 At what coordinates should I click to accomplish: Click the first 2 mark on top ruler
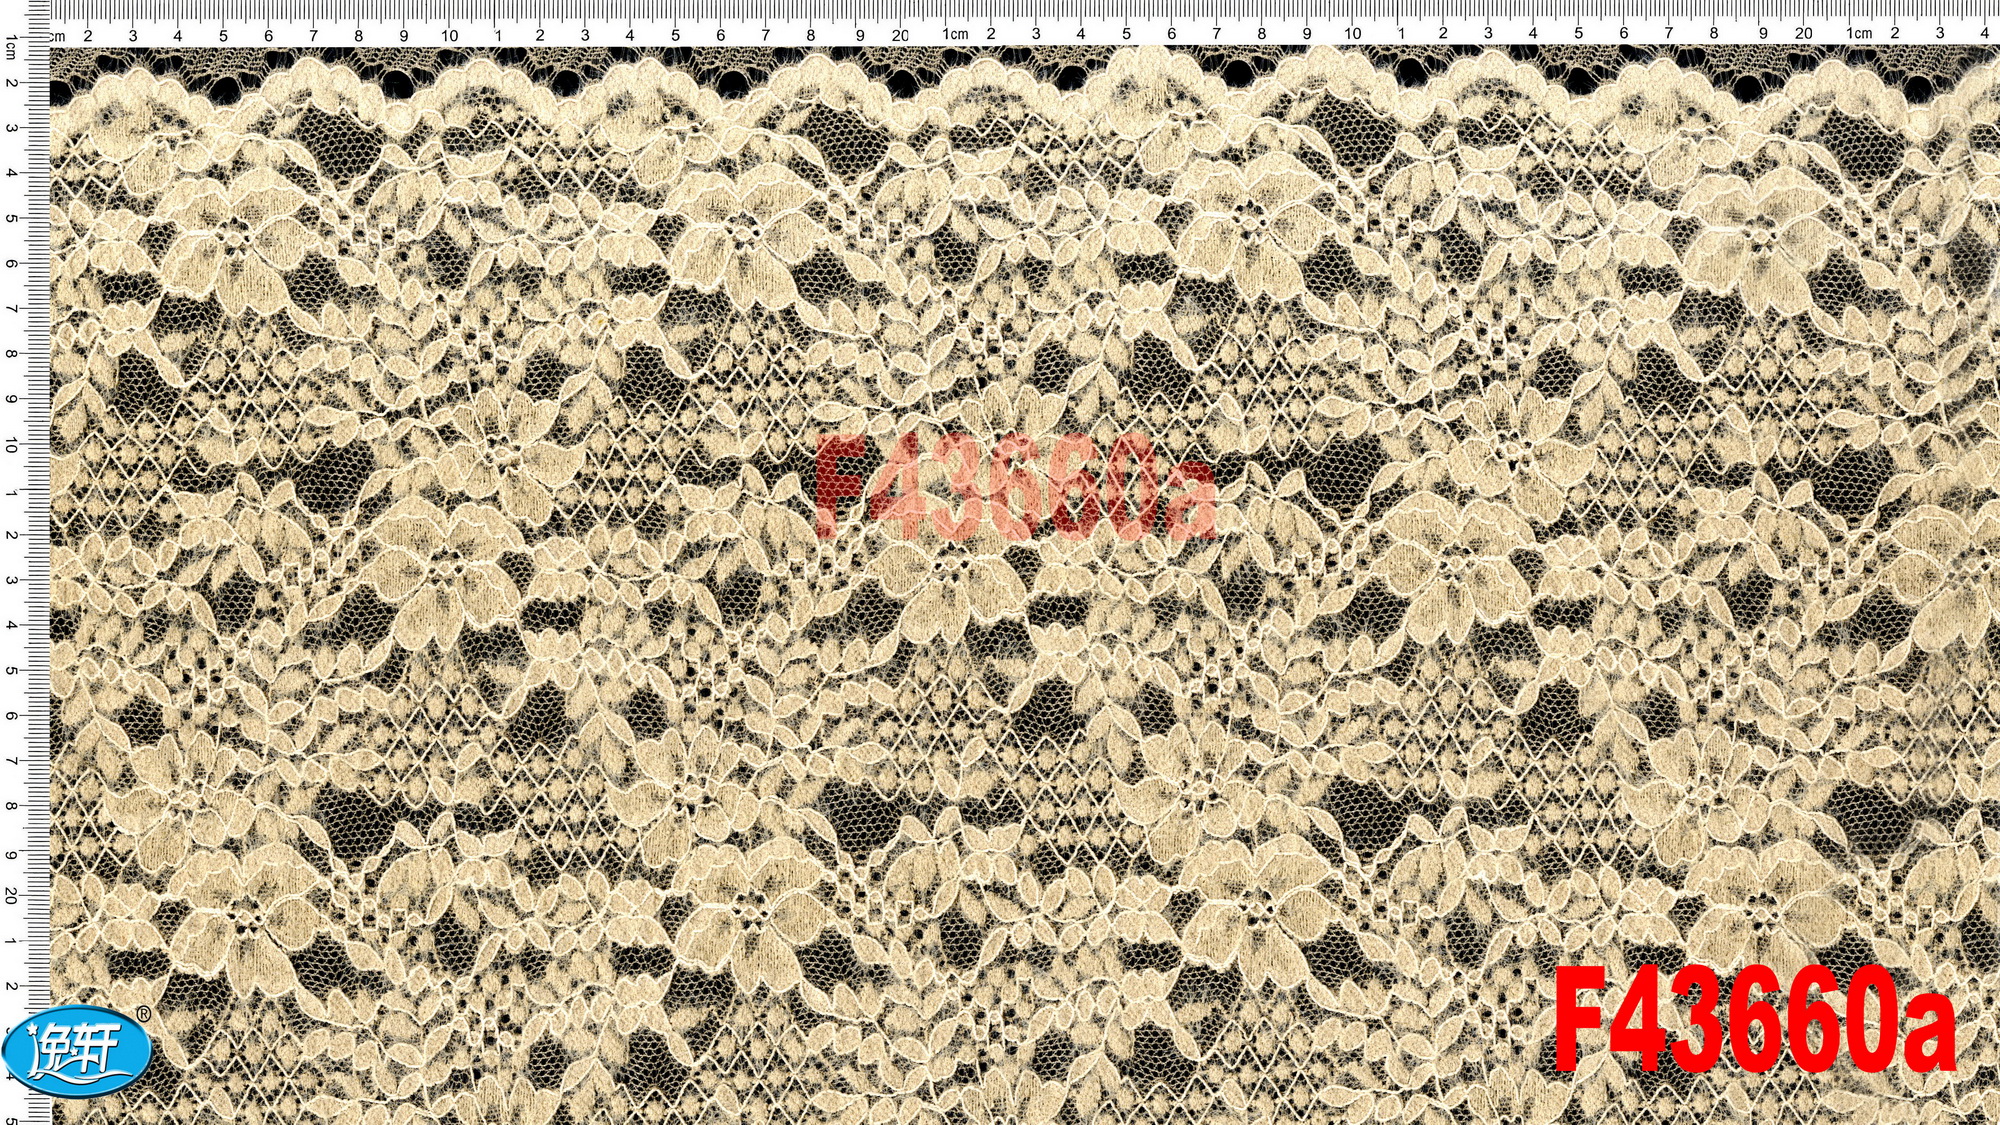[x=88, y=35]
